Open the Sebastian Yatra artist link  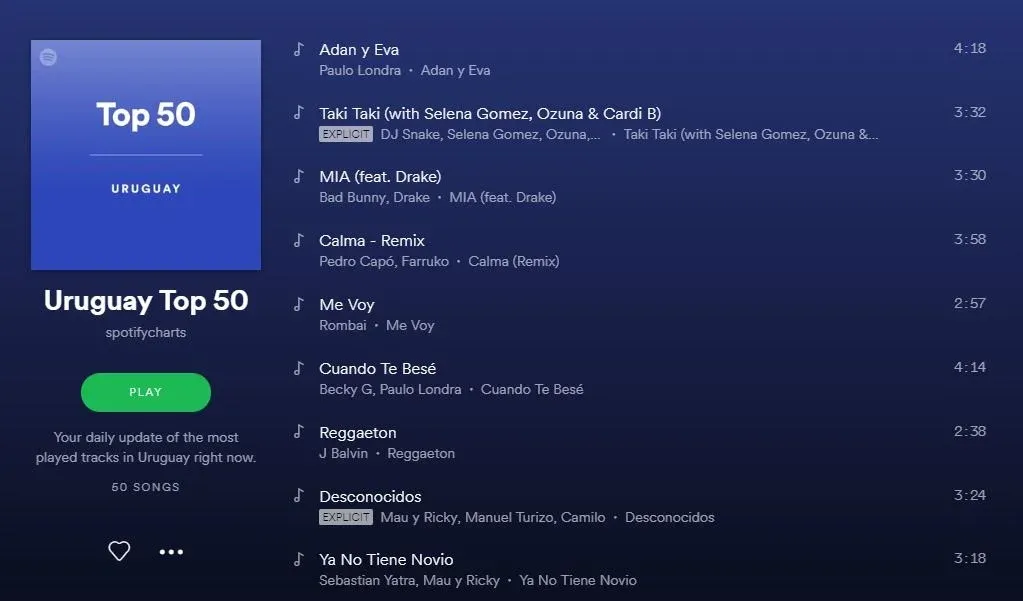point(367,580)
